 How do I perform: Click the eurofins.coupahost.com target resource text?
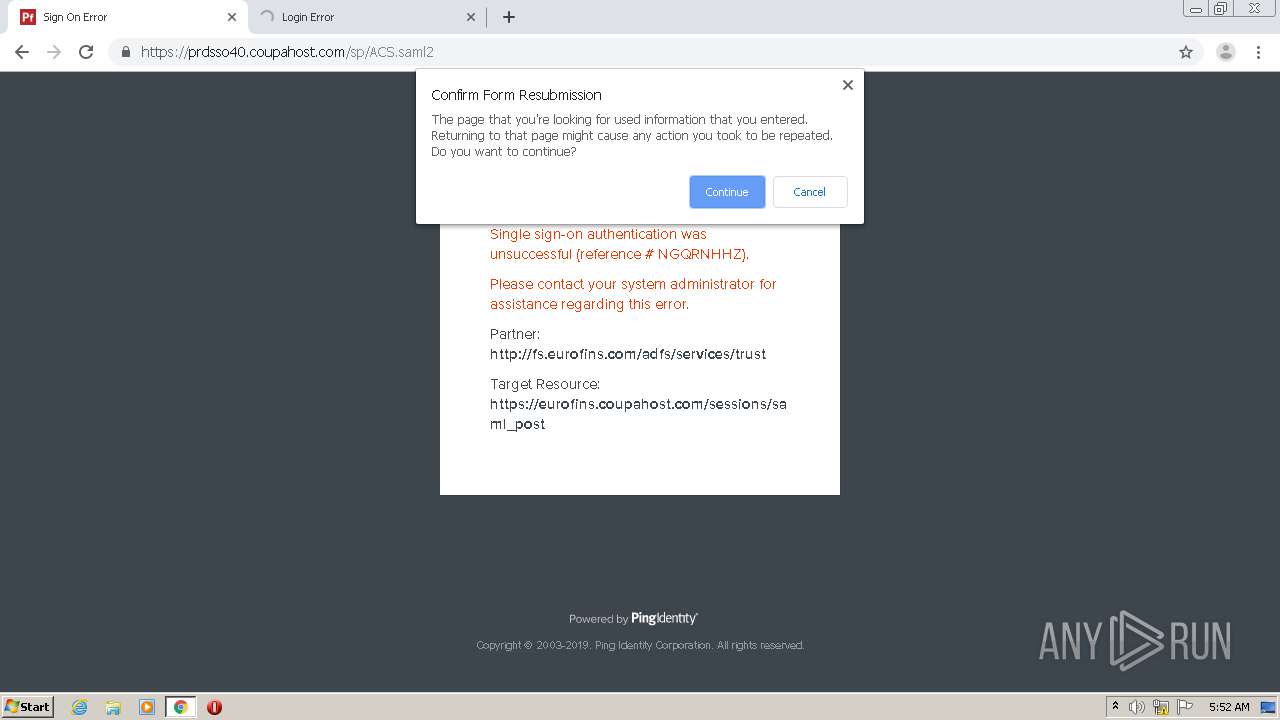pyautogui.click(x=638, y=414)
